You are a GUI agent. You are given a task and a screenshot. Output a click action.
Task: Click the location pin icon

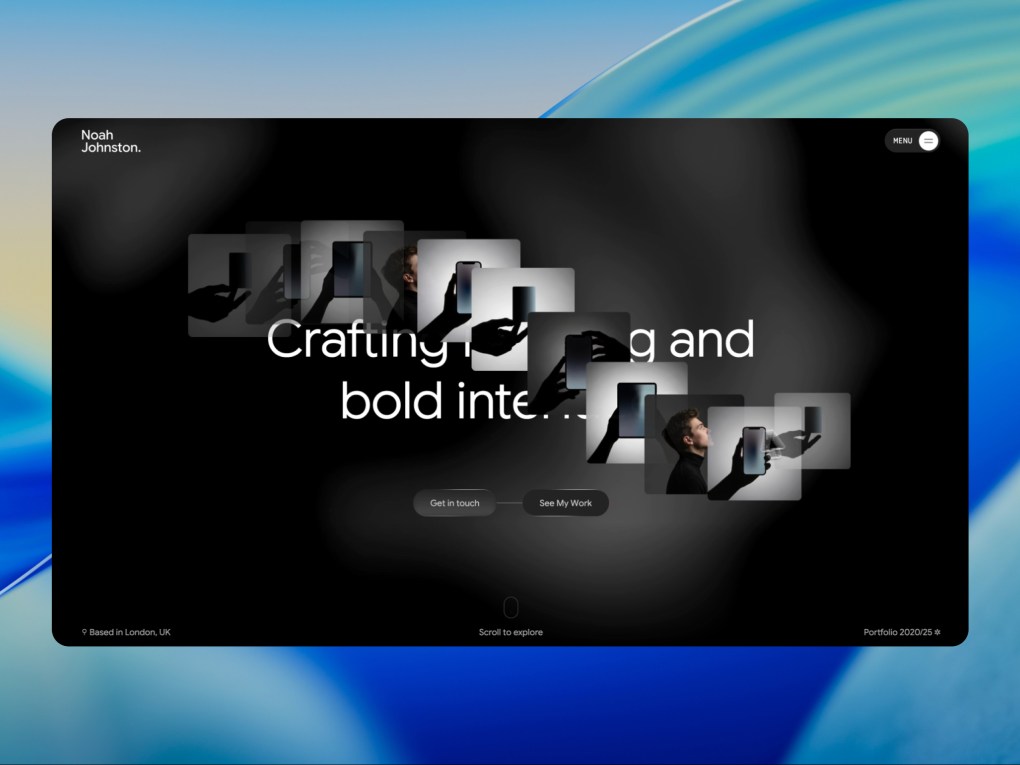[85, 632]
